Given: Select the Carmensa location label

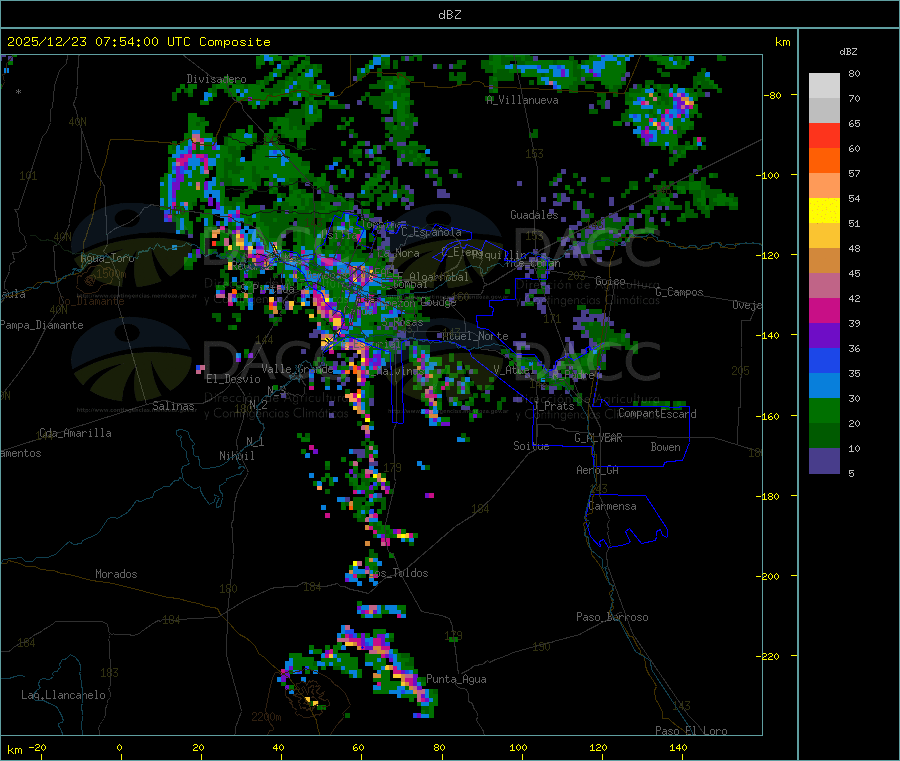Looking at the screenshot, I should click(612, 506).
